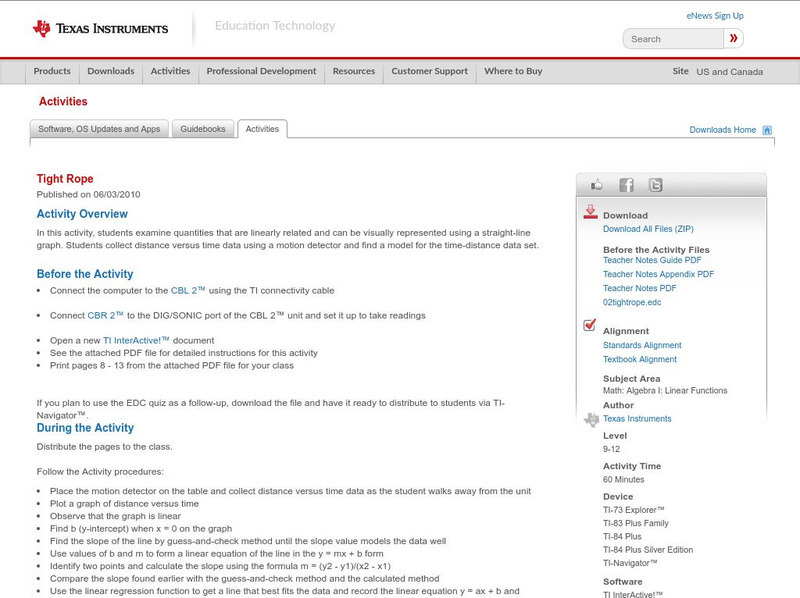Click the Education Technology header text
The image size is (800, 598).
pos(275,26)
